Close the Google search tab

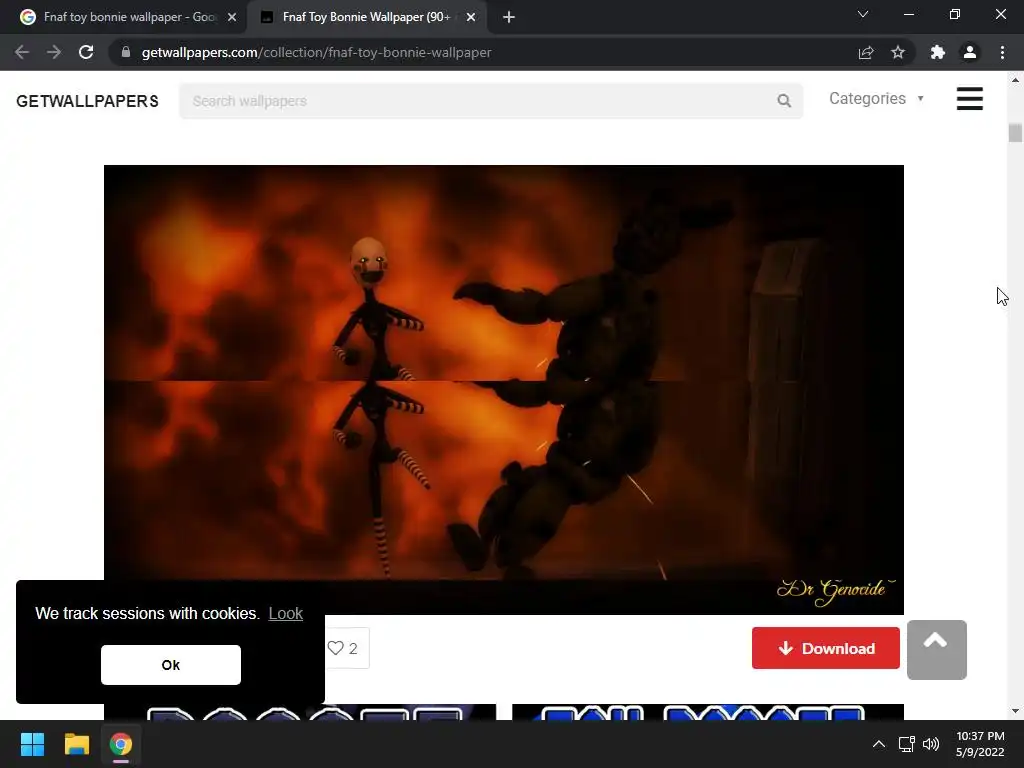pos(232,17)
